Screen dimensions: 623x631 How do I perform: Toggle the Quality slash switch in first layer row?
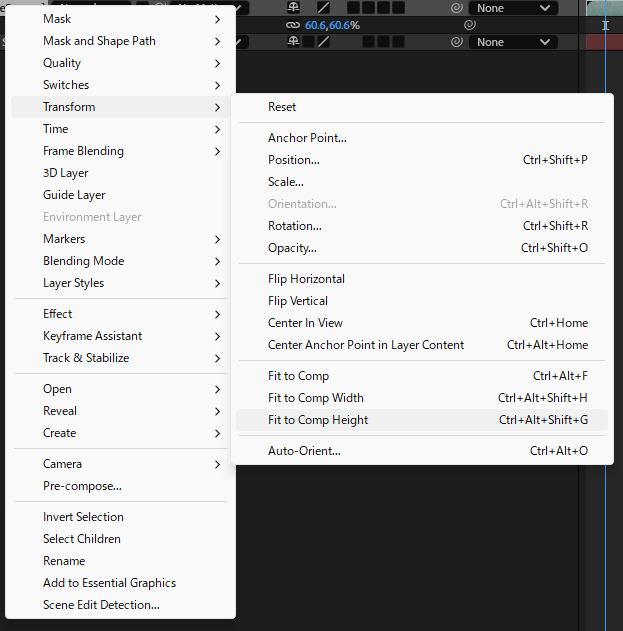pyautogui.click(x=324, y=8)
